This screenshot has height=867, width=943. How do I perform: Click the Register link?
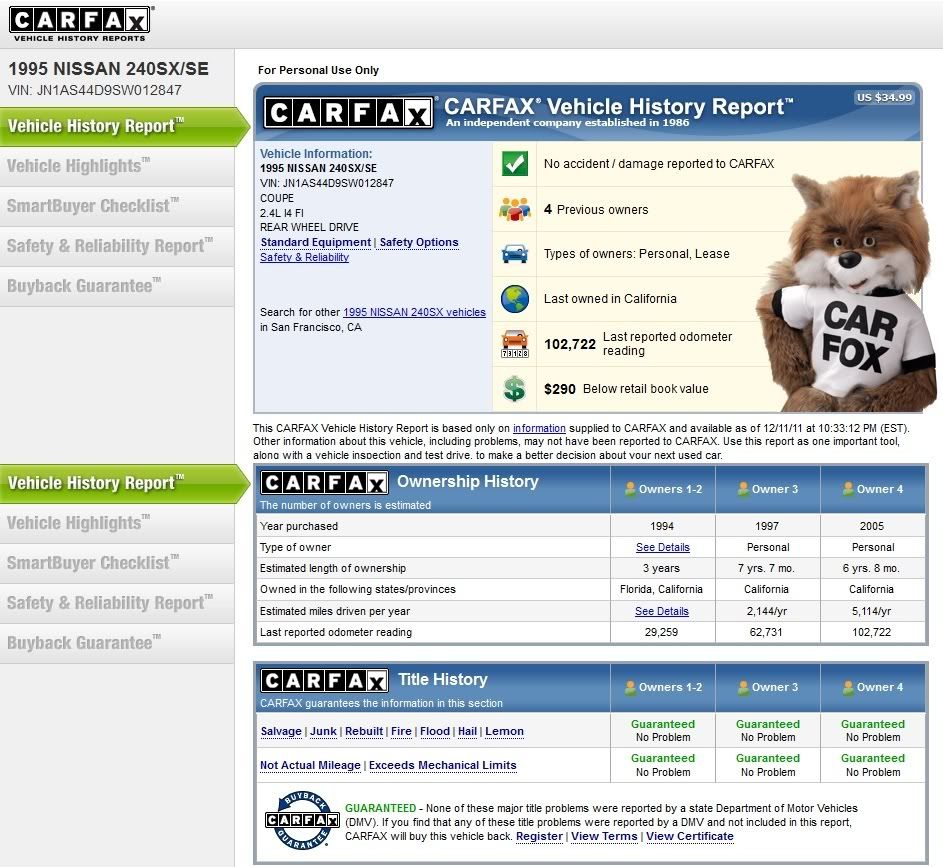[539, 836]
